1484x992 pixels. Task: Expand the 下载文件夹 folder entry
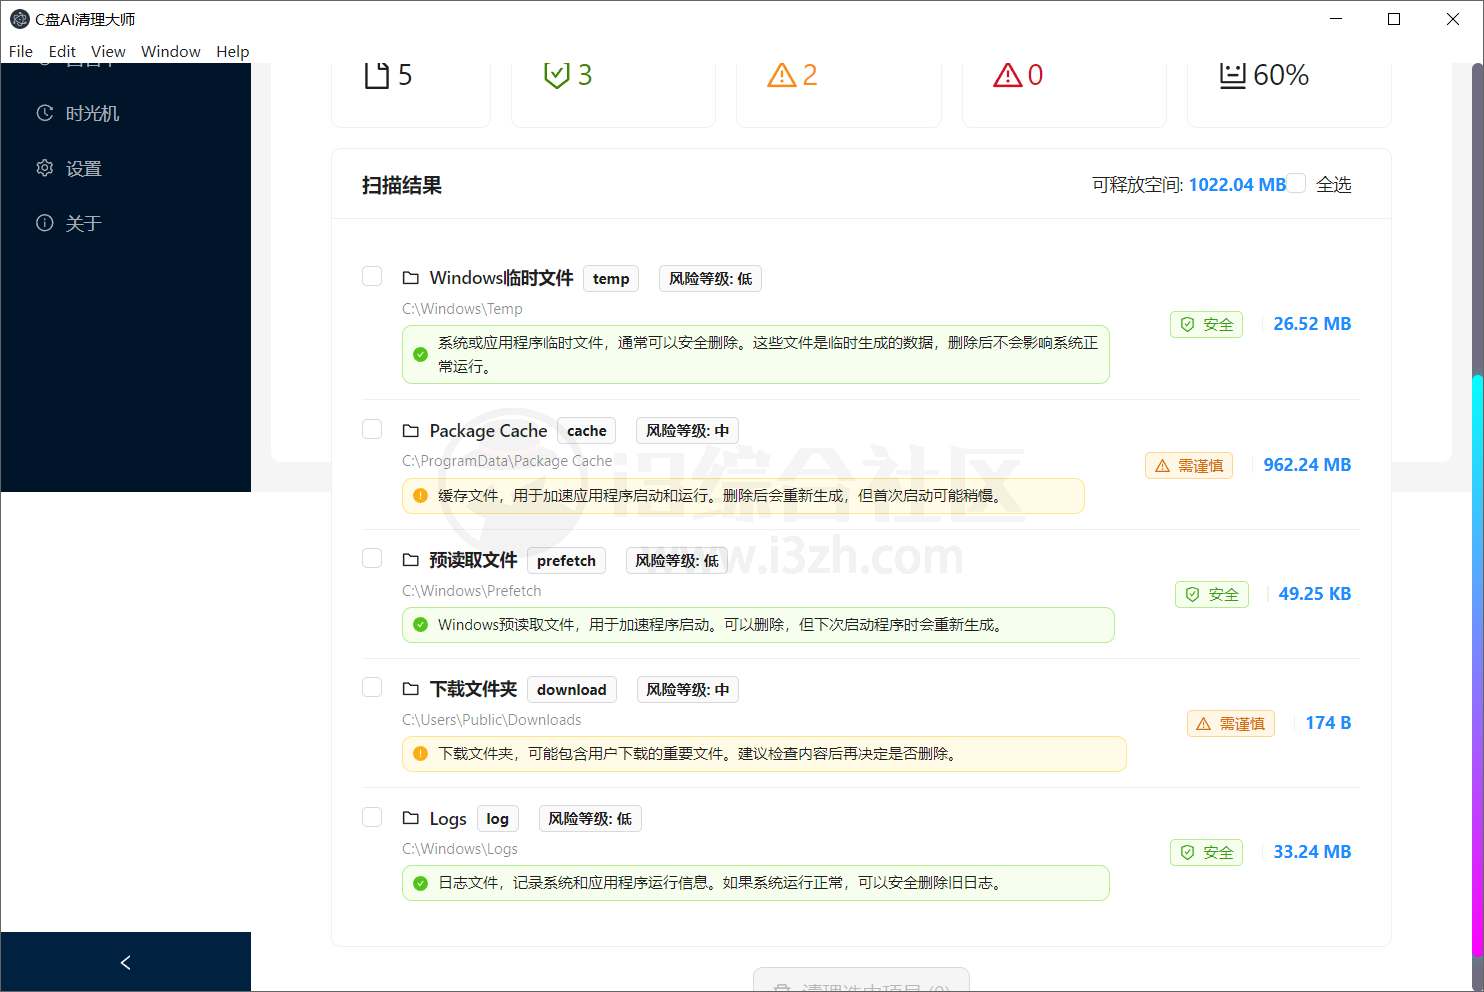tap(410, 688)
